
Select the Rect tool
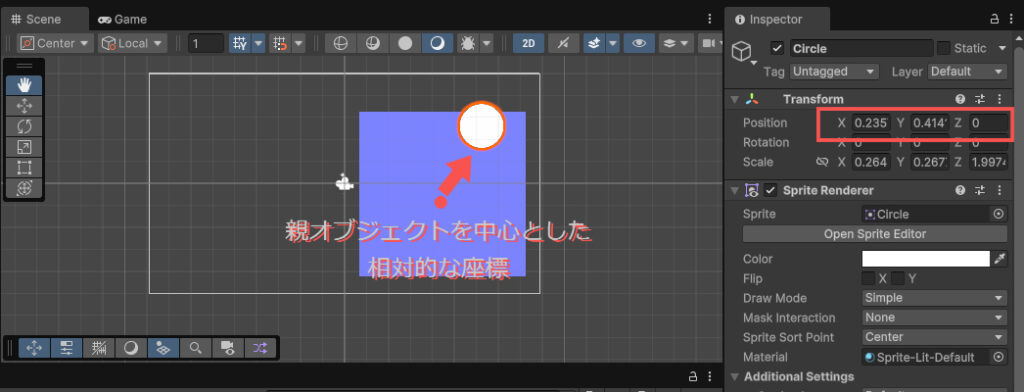24,167
